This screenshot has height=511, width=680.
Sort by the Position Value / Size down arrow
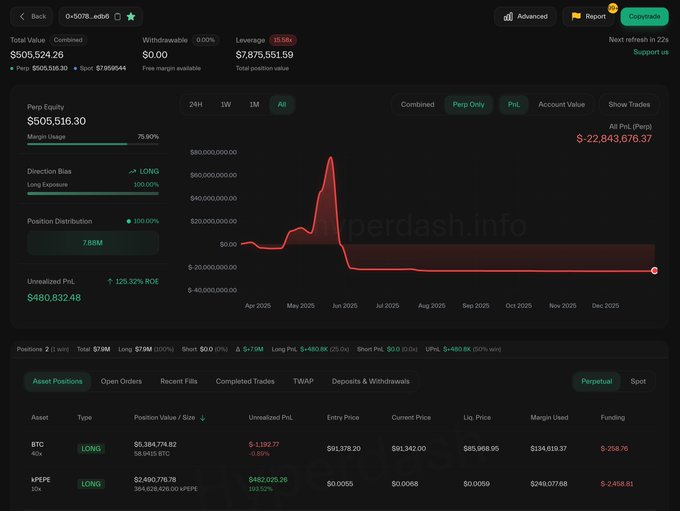coord(203,417)
